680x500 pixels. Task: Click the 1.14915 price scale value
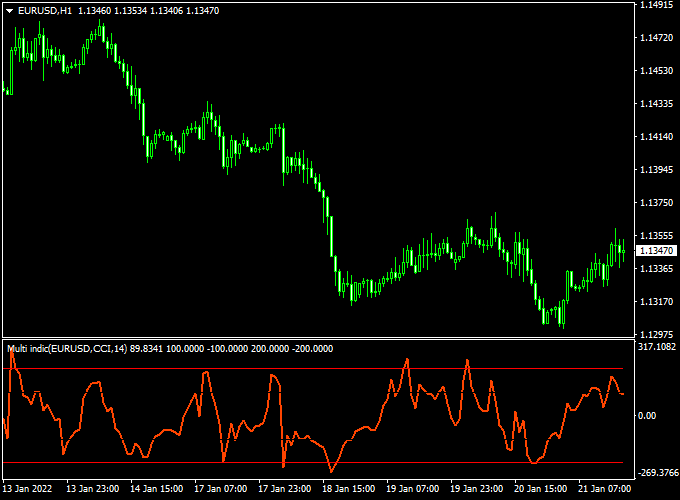point(657,5)
